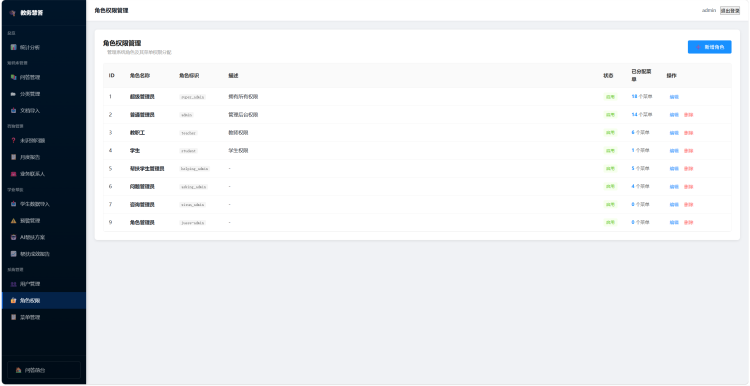This screenshot has width=750, height=386.
Task: Edit the role with ID 9
Action: click(x=674, y=222)
